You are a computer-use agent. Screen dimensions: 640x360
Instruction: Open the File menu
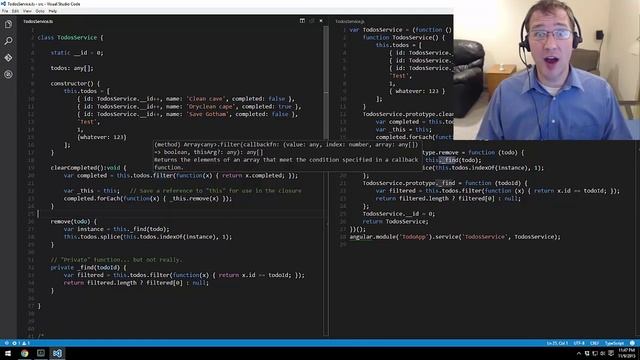5,11
